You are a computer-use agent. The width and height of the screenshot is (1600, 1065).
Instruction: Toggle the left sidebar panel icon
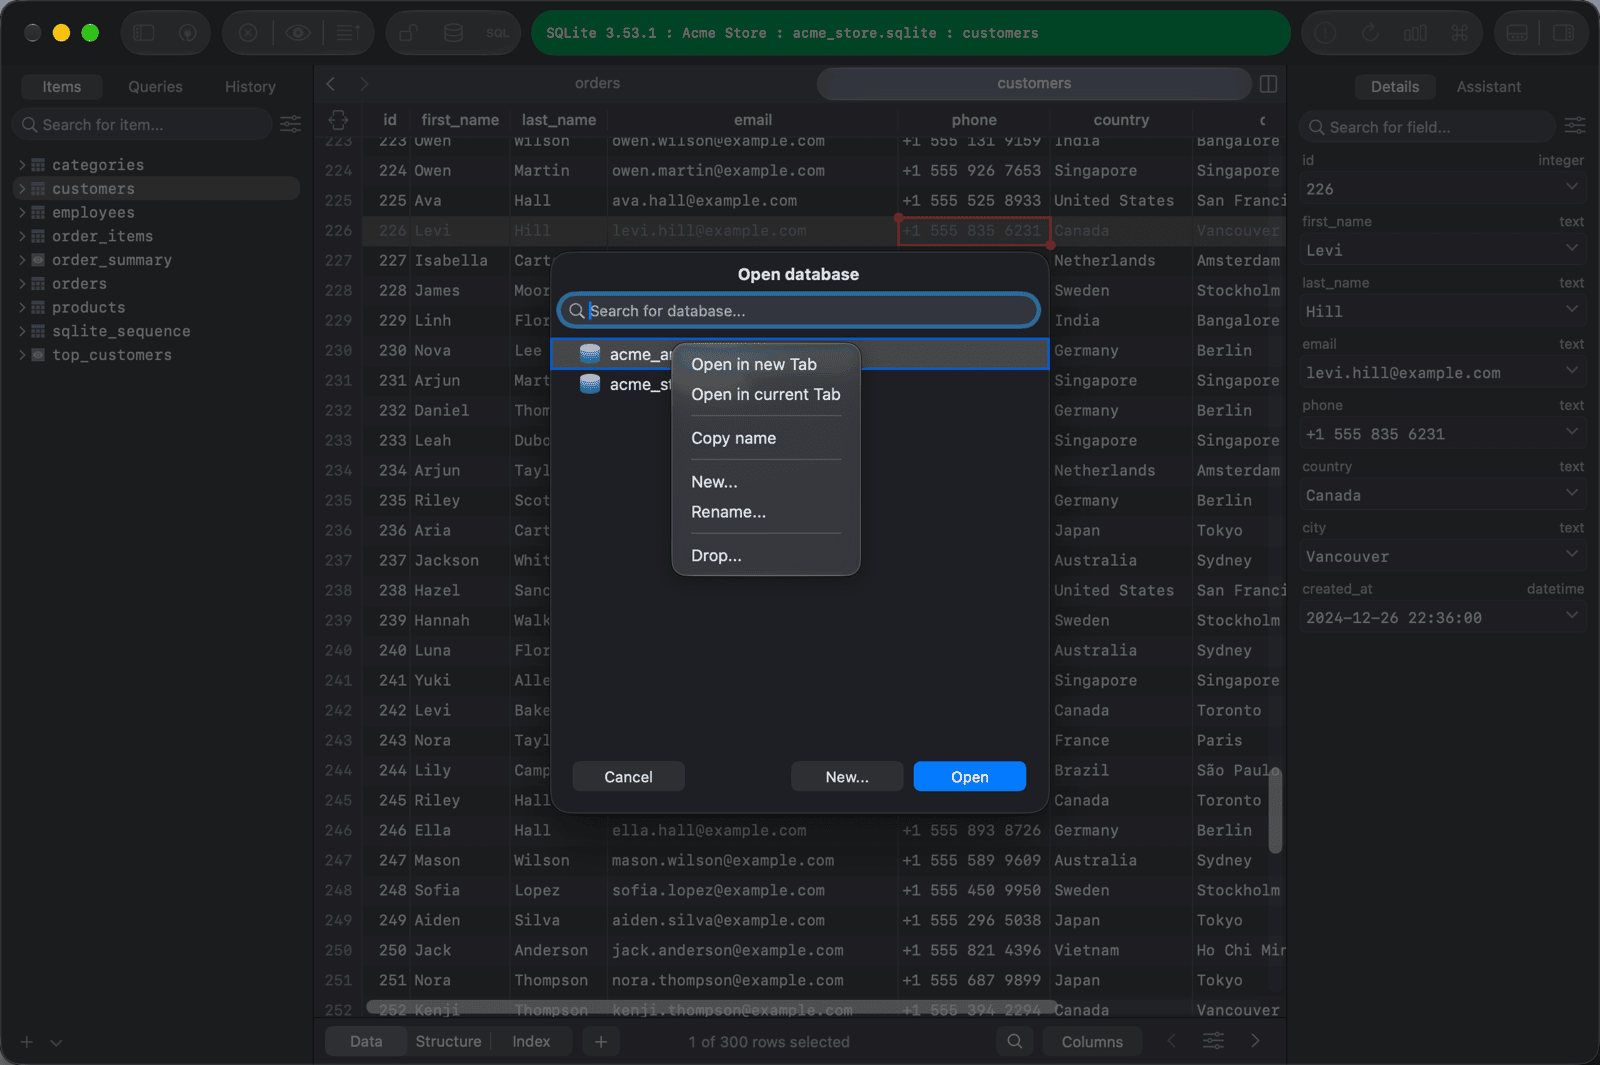point(144,33)
